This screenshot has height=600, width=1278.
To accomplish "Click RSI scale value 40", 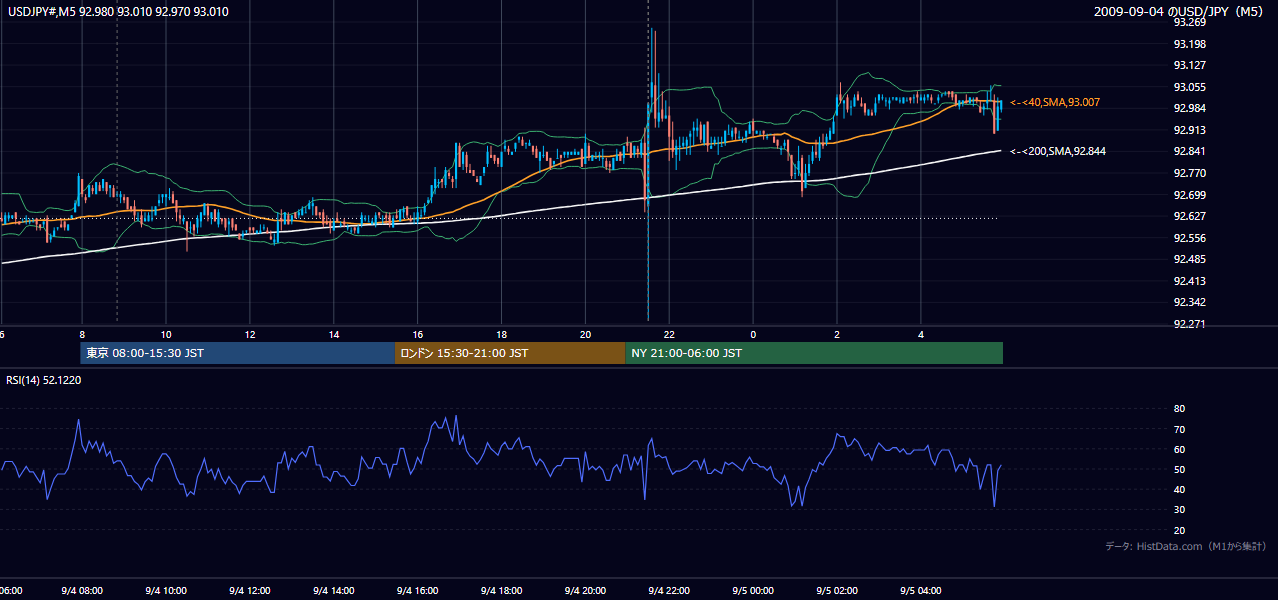I will pyautogui.click(x=1179, y=489).
